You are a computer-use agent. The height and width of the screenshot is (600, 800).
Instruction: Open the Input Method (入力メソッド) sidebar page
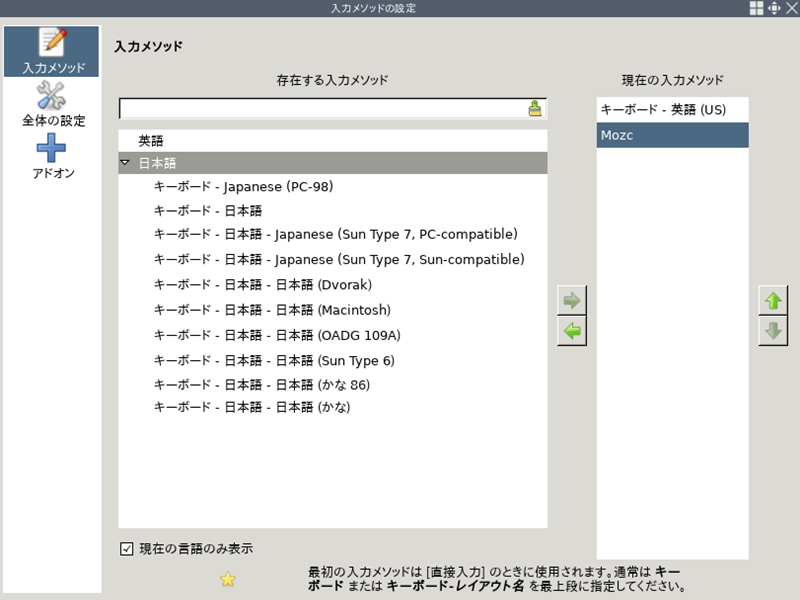pyautogui.click(x=52, y=52)
